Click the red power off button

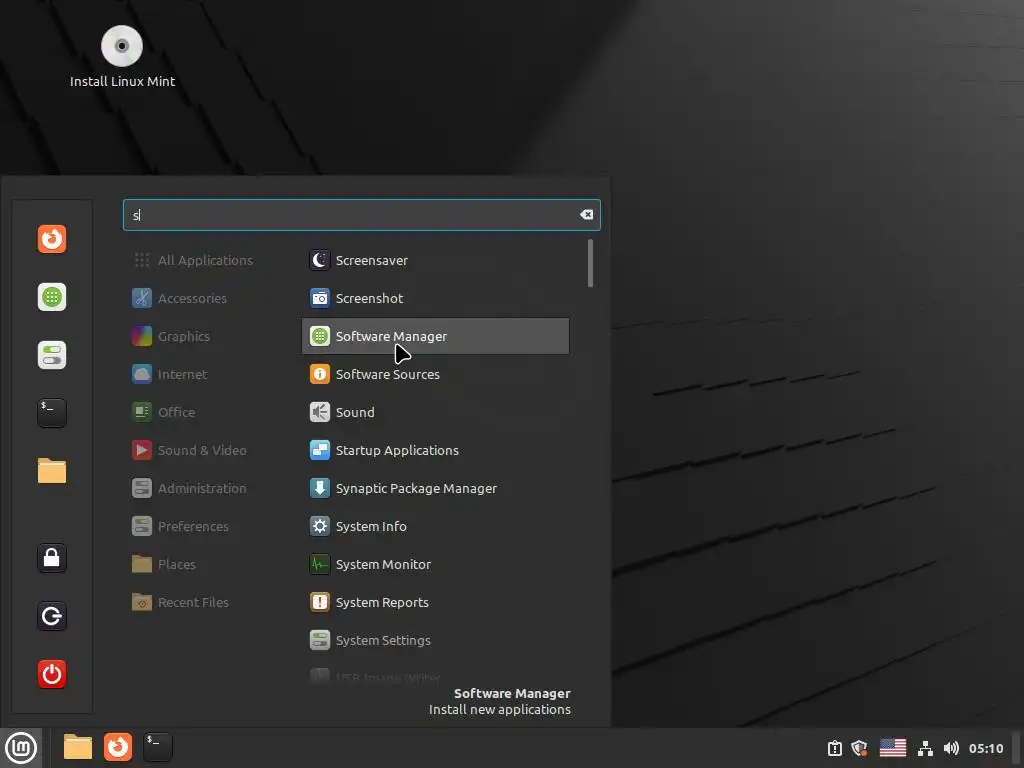52,674
